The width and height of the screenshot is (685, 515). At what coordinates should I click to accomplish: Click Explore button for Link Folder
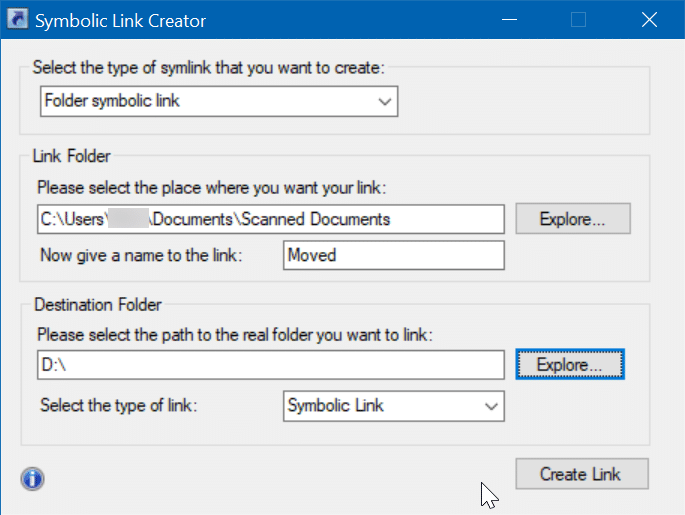(x=573, y=218)
